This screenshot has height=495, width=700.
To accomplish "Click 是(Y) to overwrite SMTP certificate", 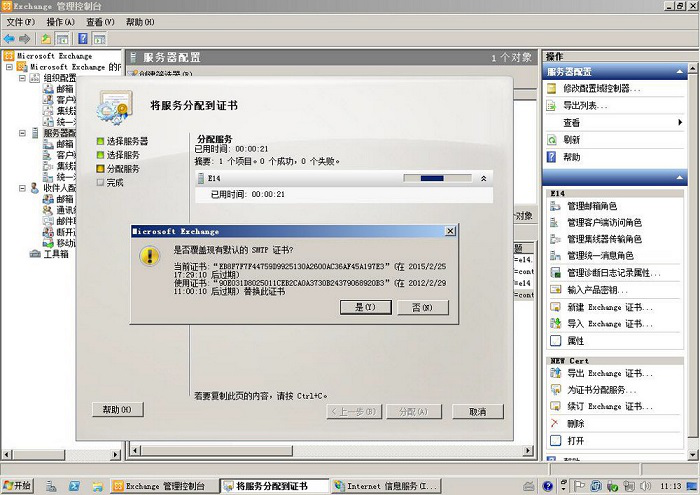I will pos(365,307).
